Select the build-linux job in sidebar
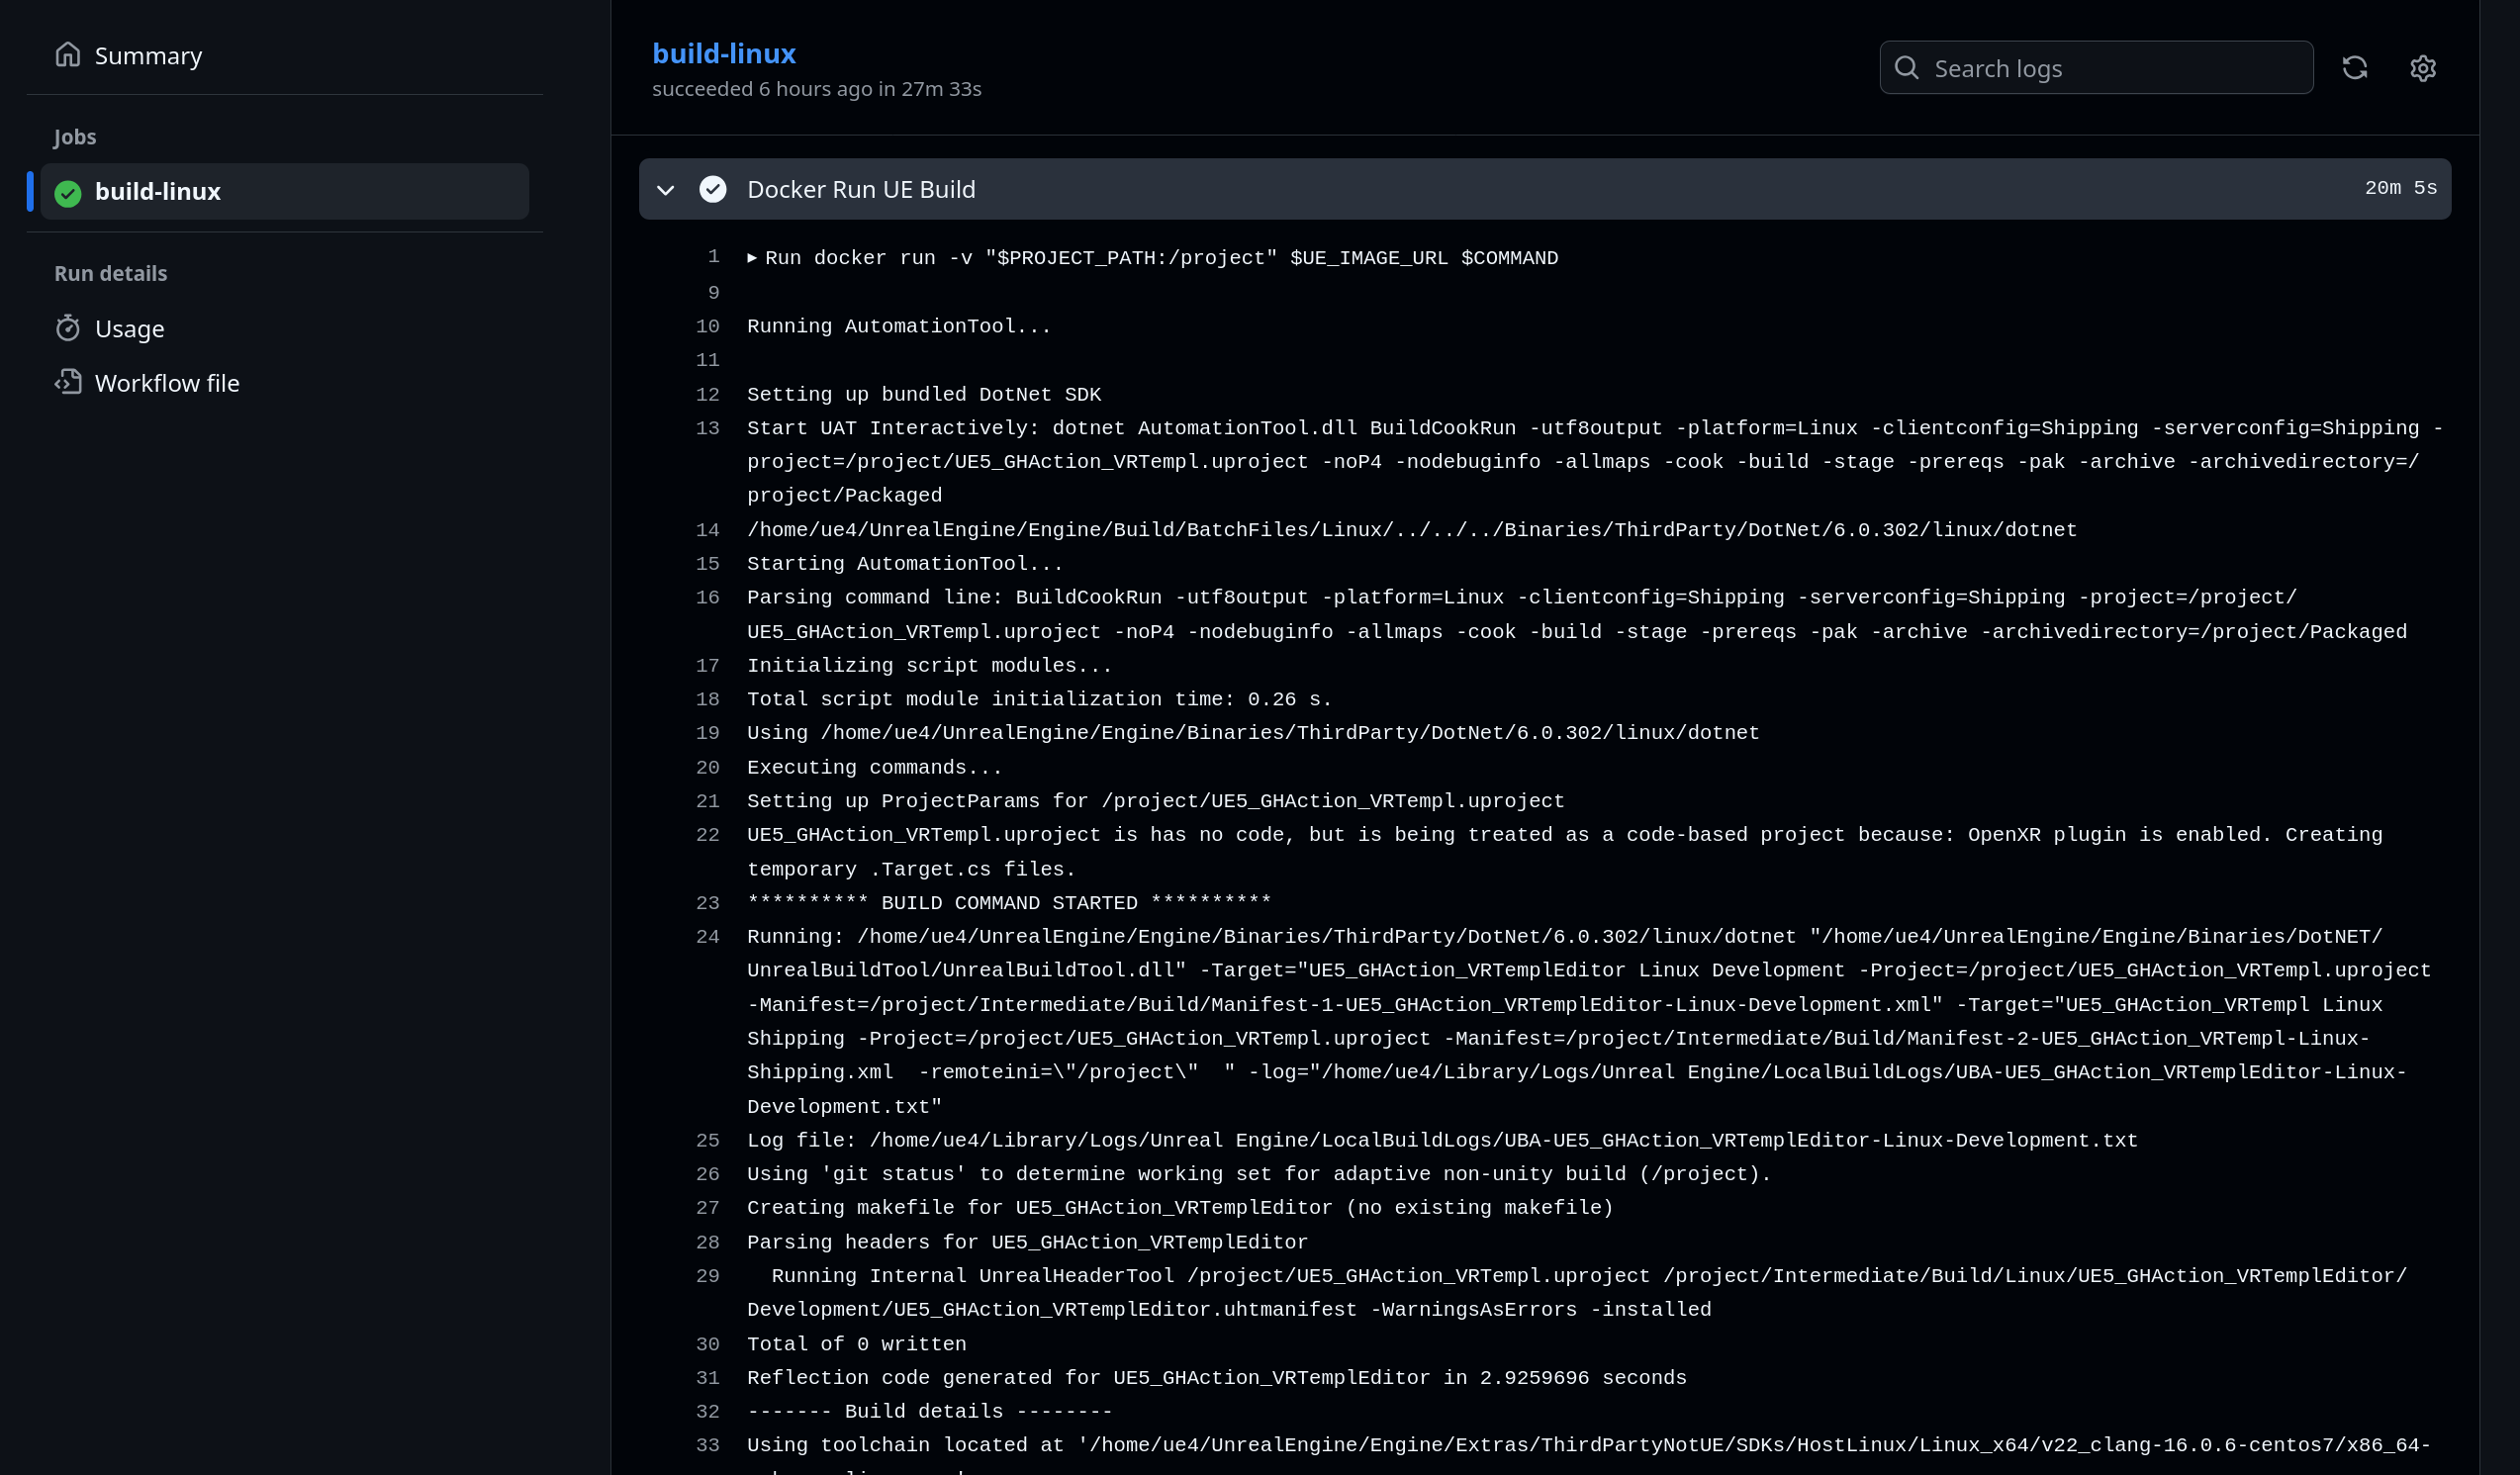2520x1475 pixels. (158, 192)
